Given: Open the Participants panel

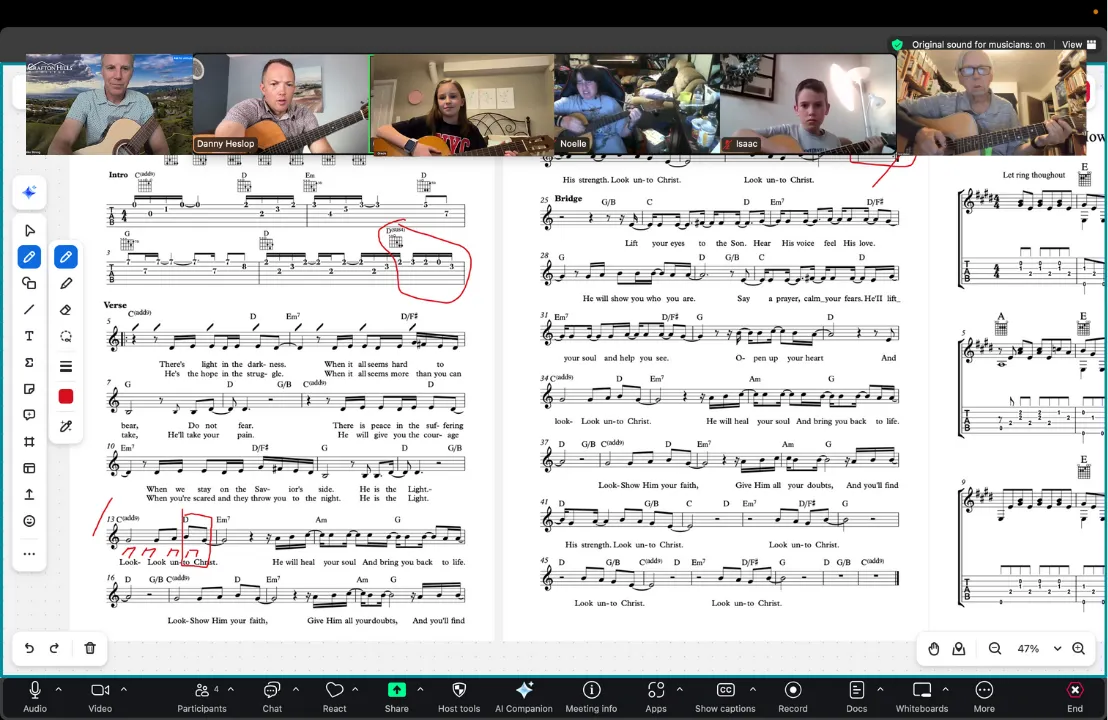Looking at the screenshot, I should pos(202,697).
